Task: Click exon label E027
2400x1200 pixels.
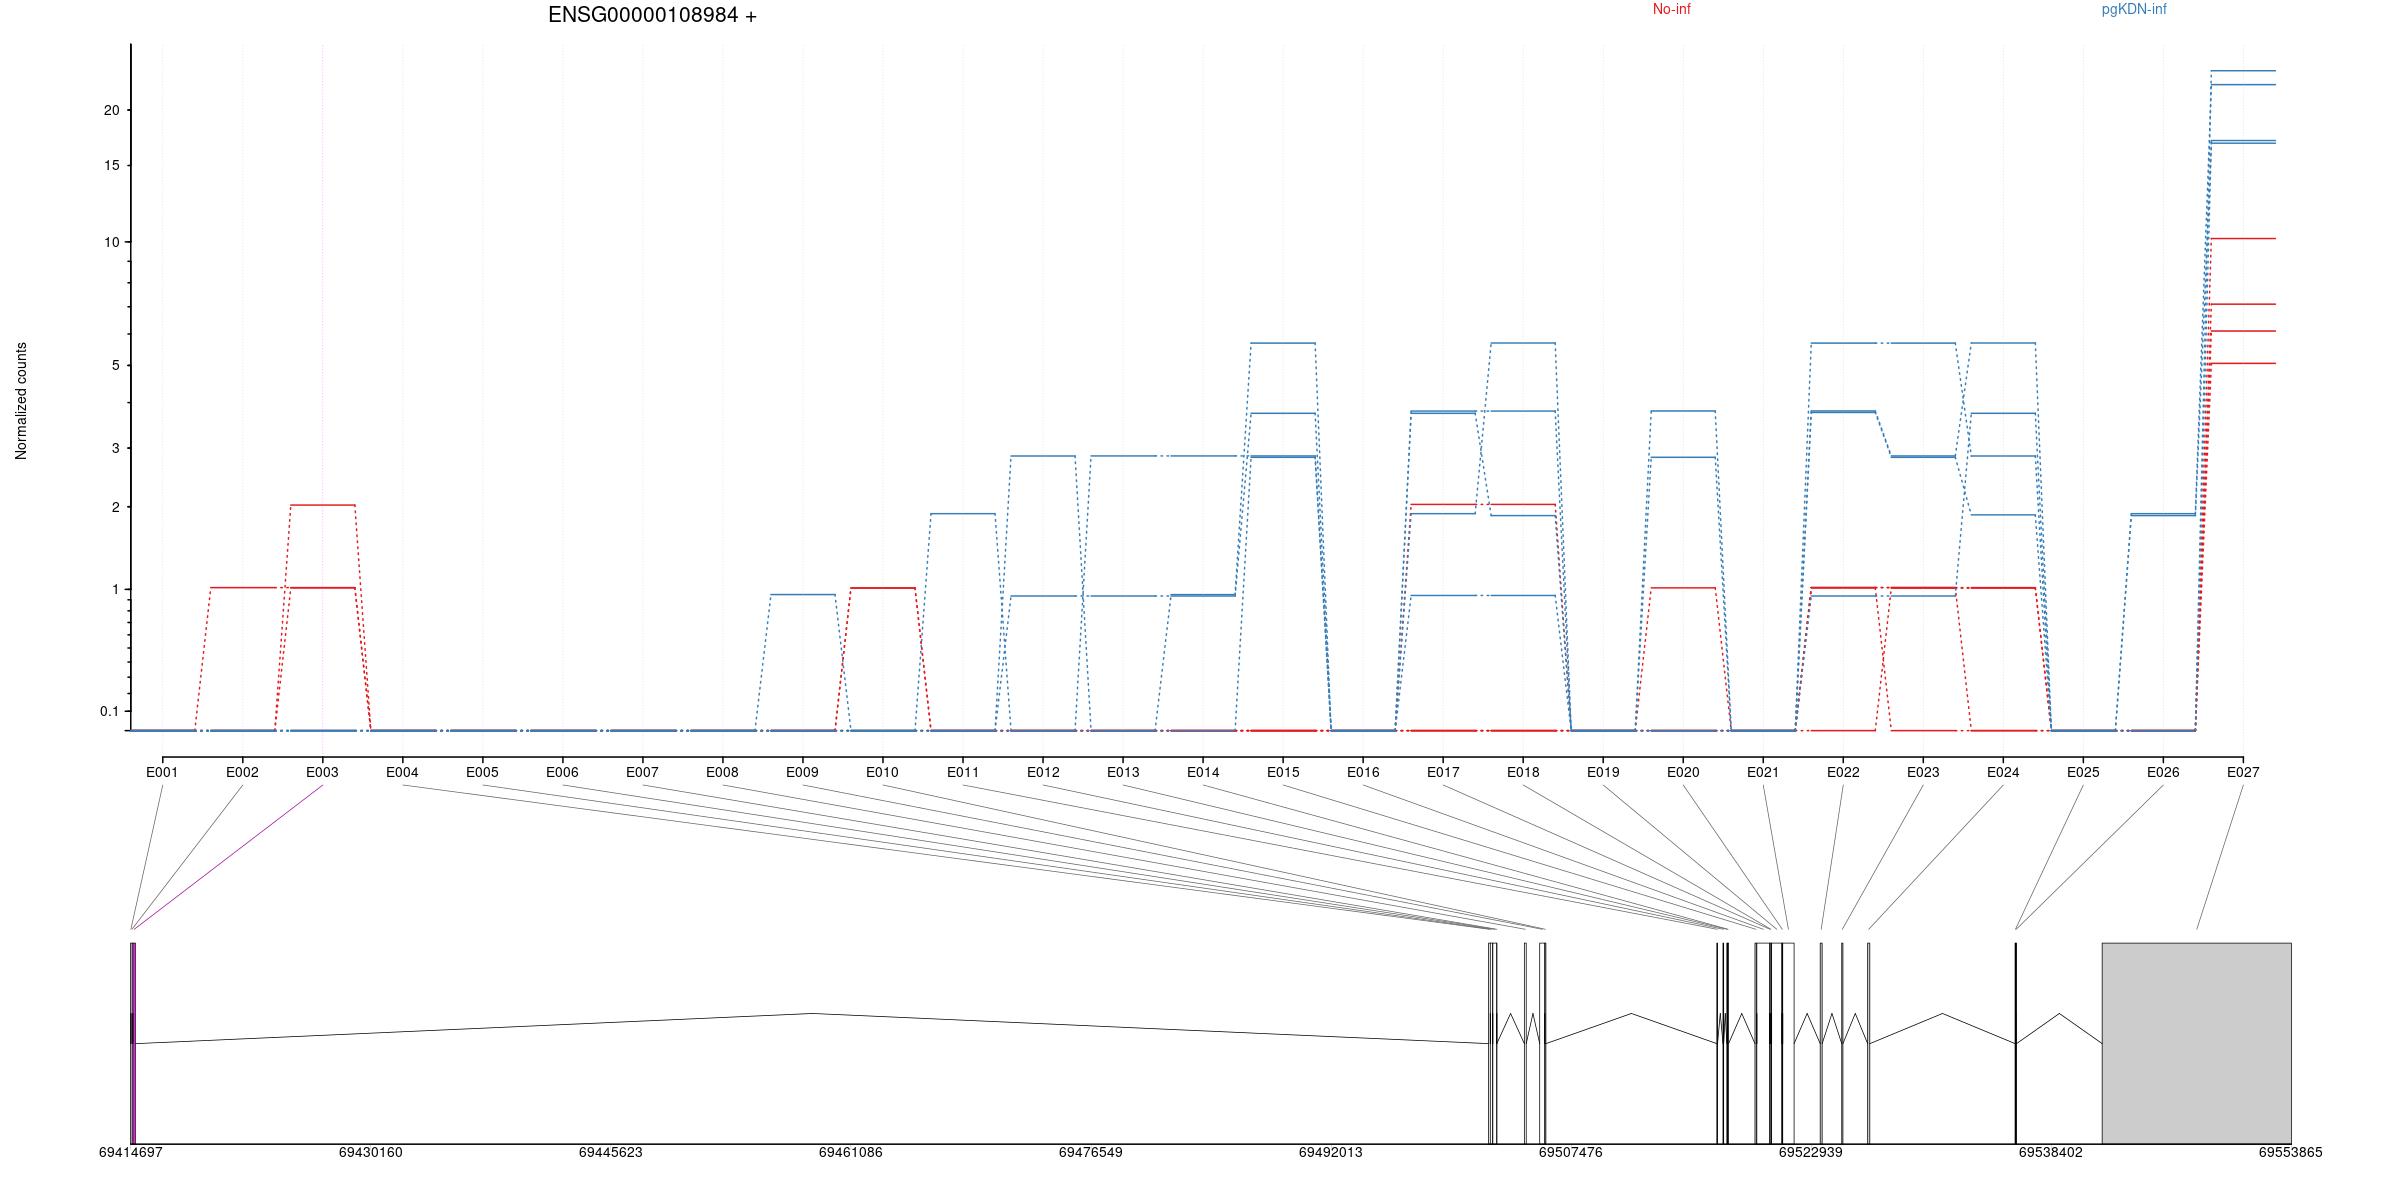Action: (2243, 772)
